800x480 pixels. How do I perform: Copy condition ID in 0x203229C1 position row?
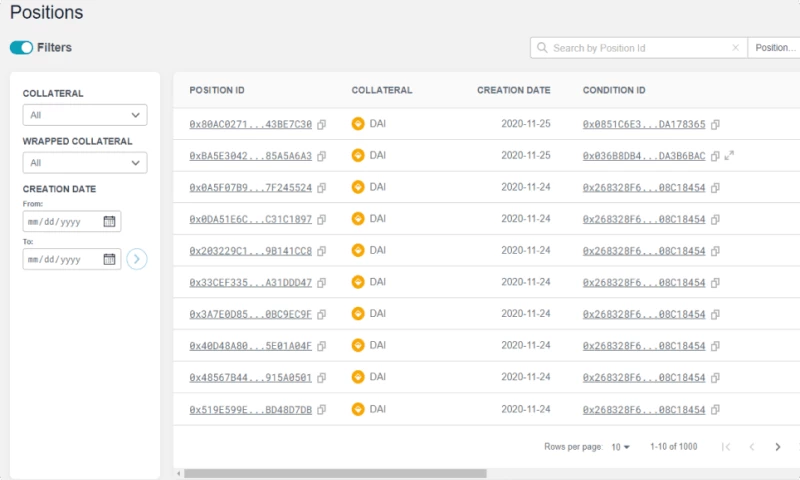(715, 251)
